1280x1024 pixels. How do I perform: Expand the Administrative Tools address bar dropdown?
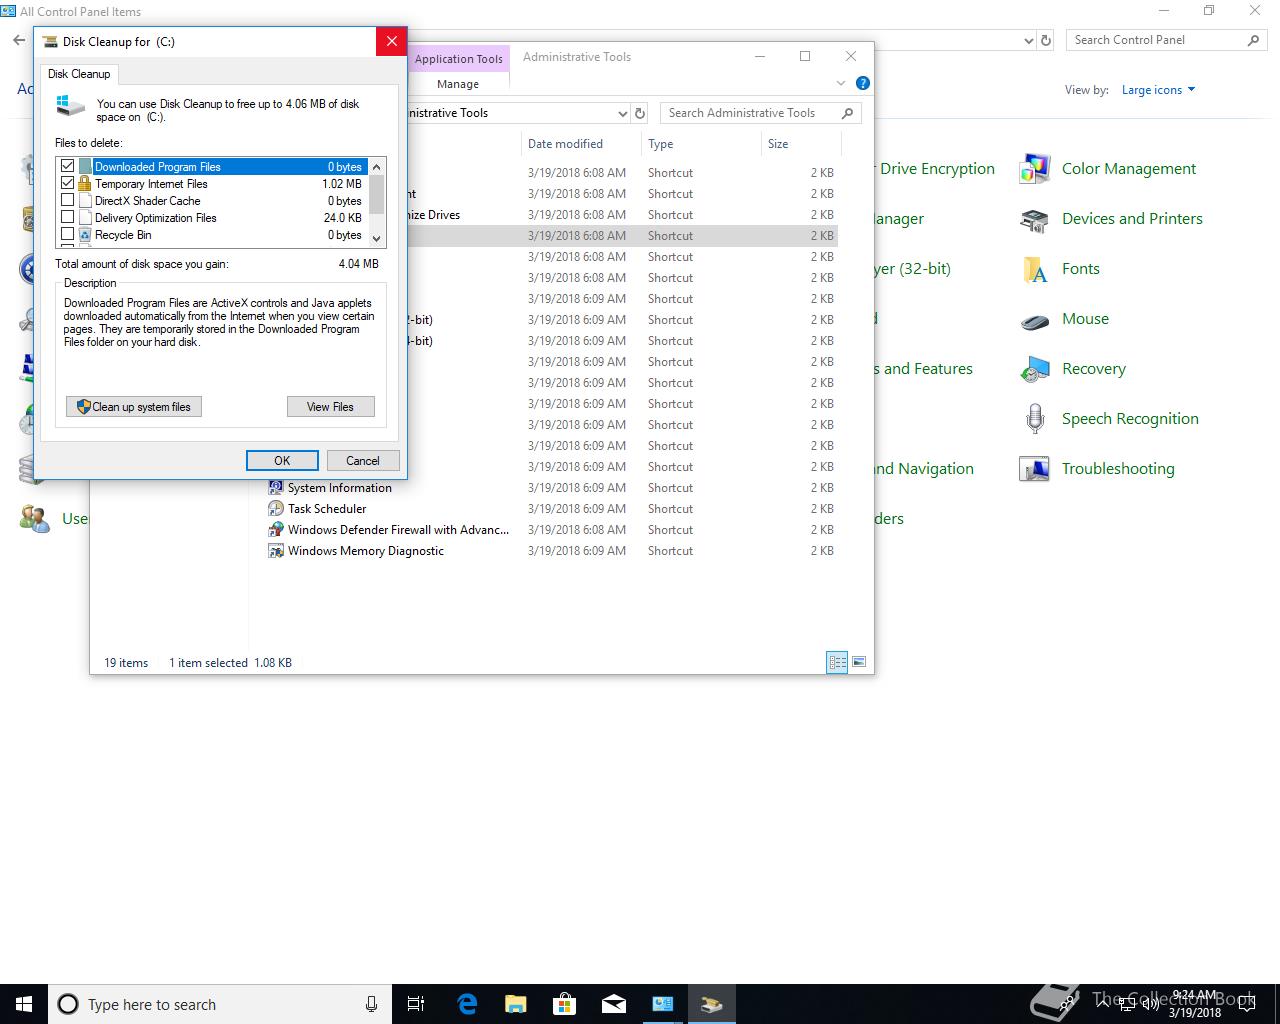click(x=622, y=113)
